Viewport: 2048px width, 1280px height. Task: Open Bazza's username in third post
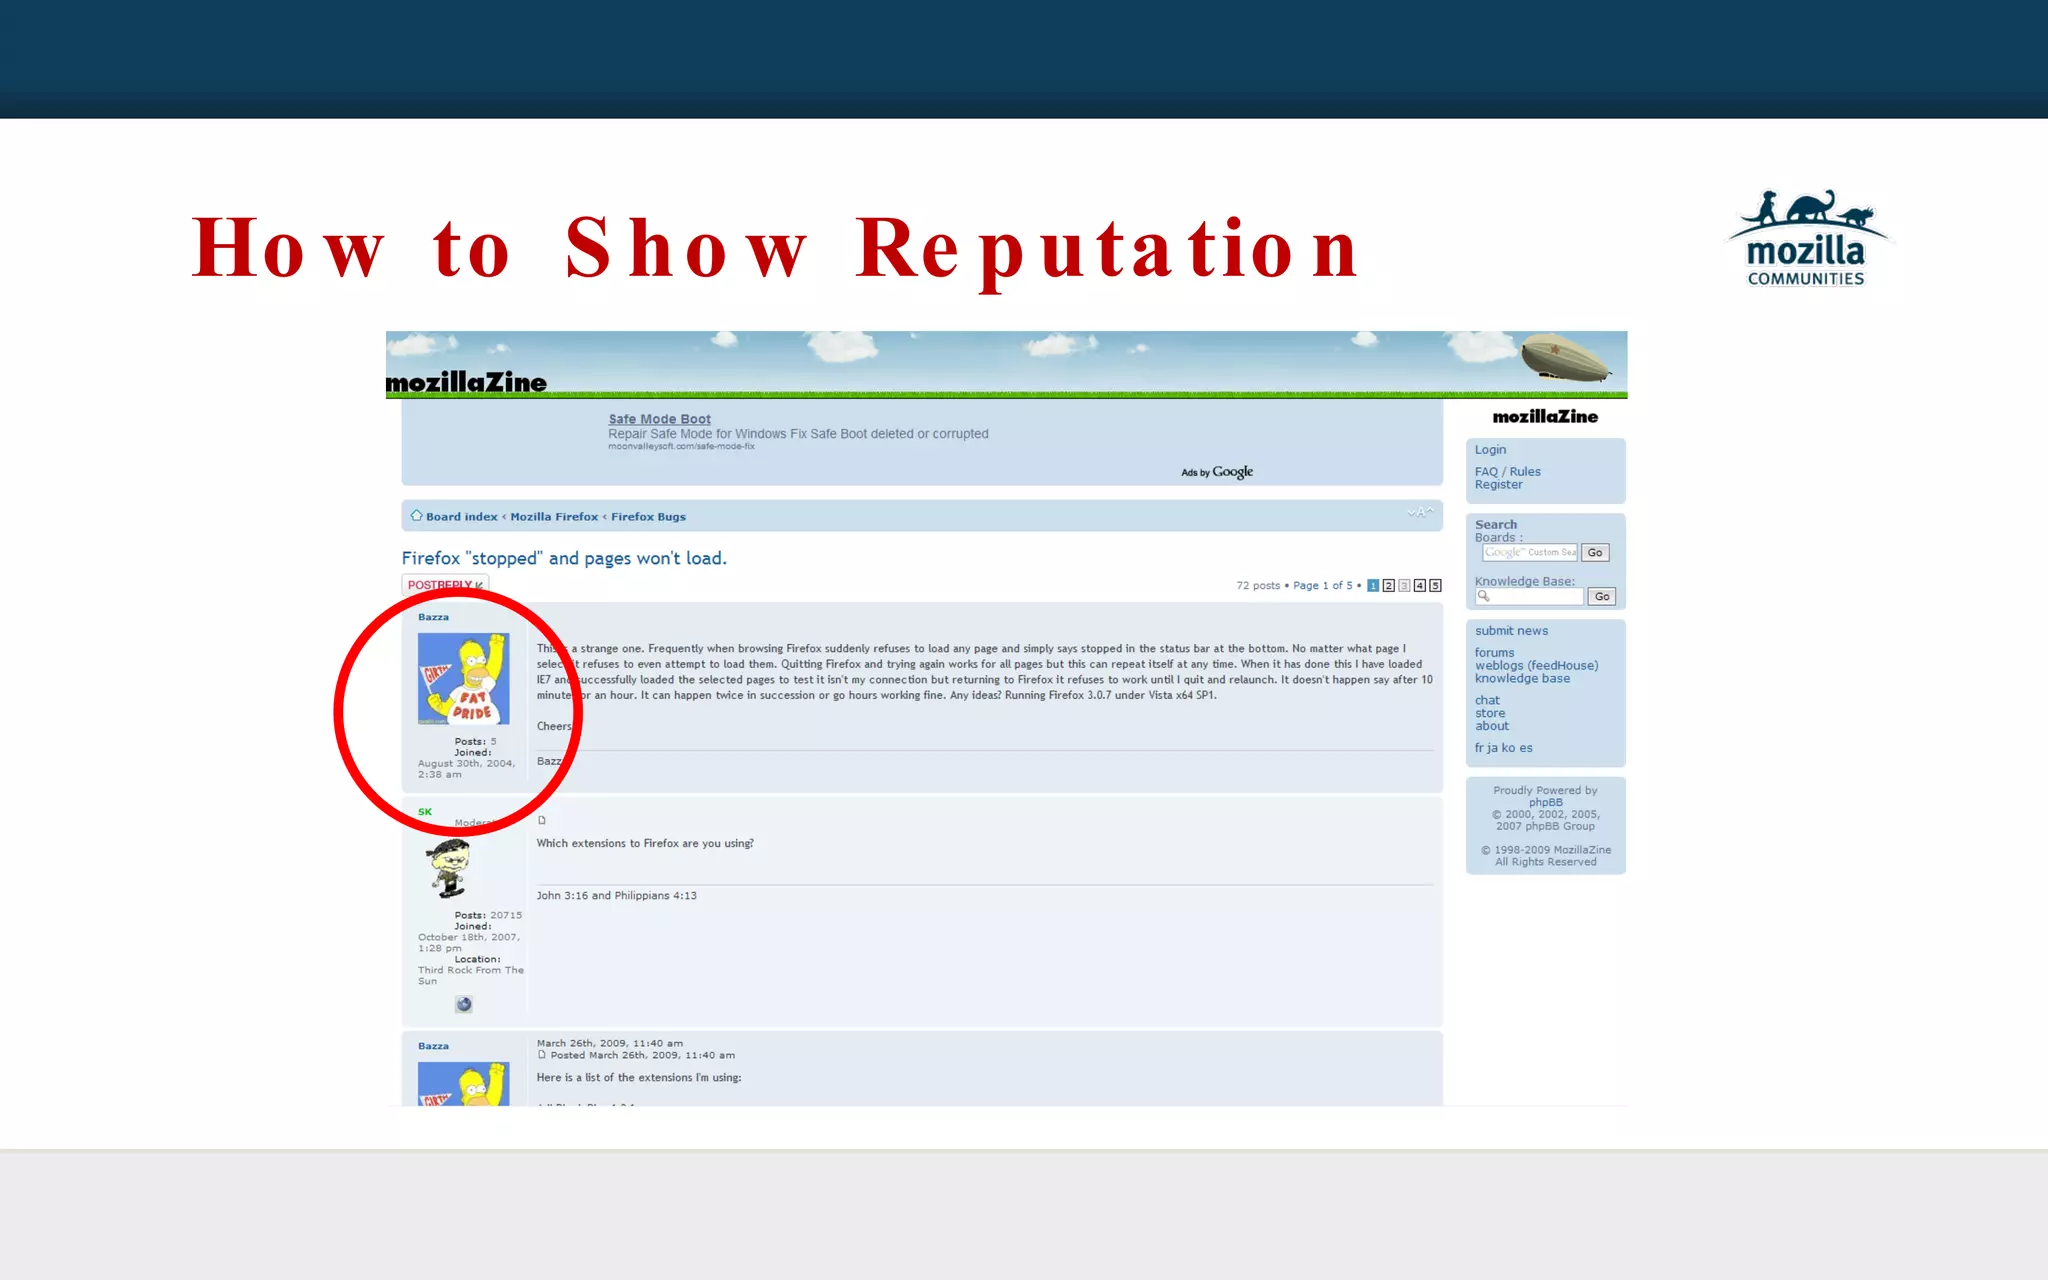click(433, 1046)
